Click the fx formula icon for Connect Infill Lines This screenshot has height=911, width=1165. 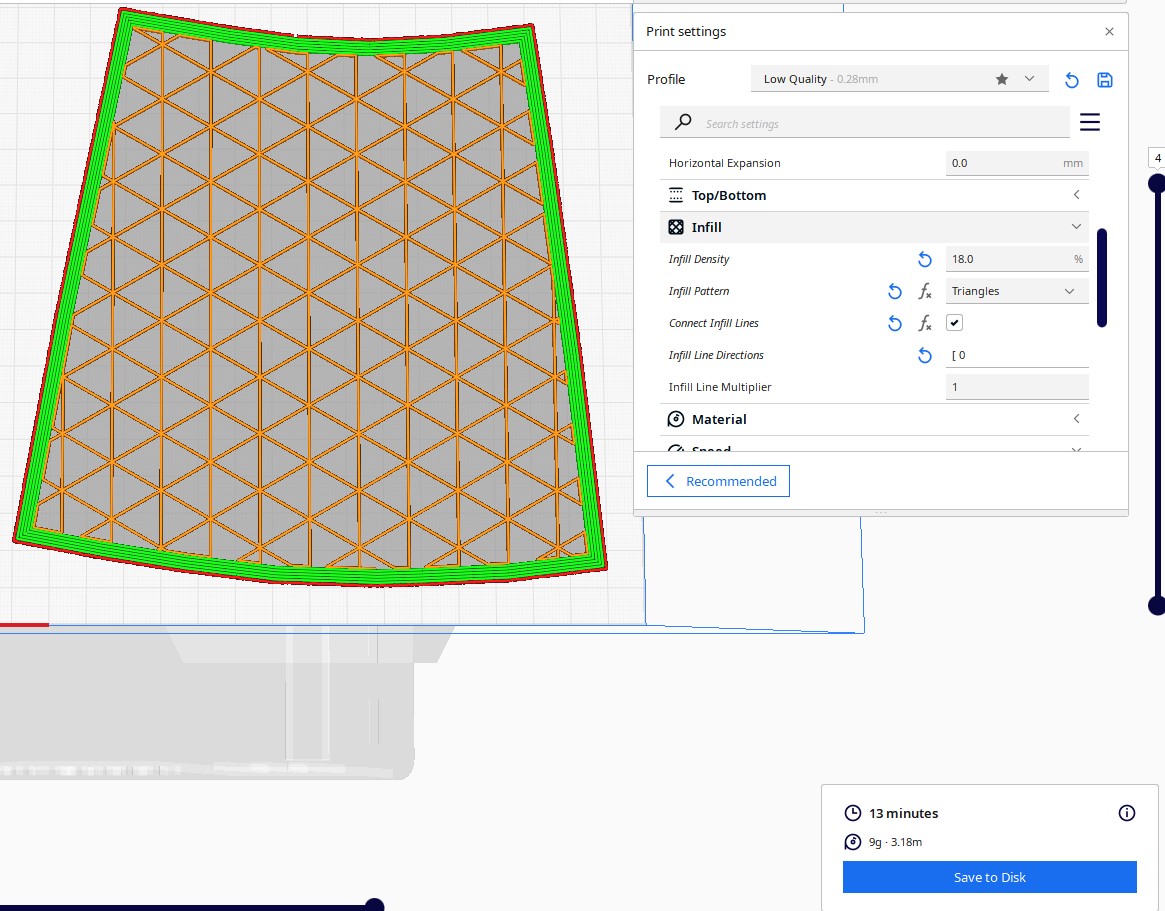tap(925, 323)
